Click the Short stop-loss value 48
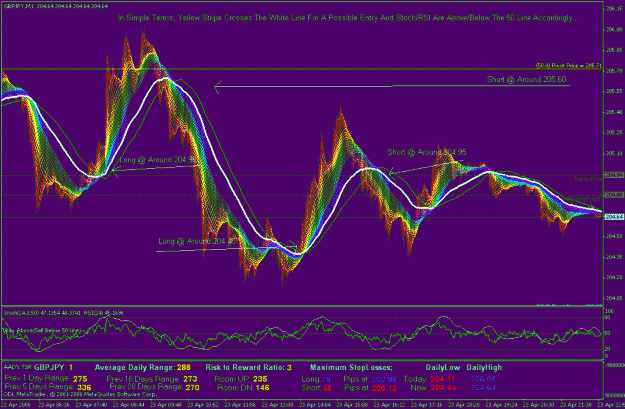Screen dimensions: 625x409 click(x=326, y=387)
